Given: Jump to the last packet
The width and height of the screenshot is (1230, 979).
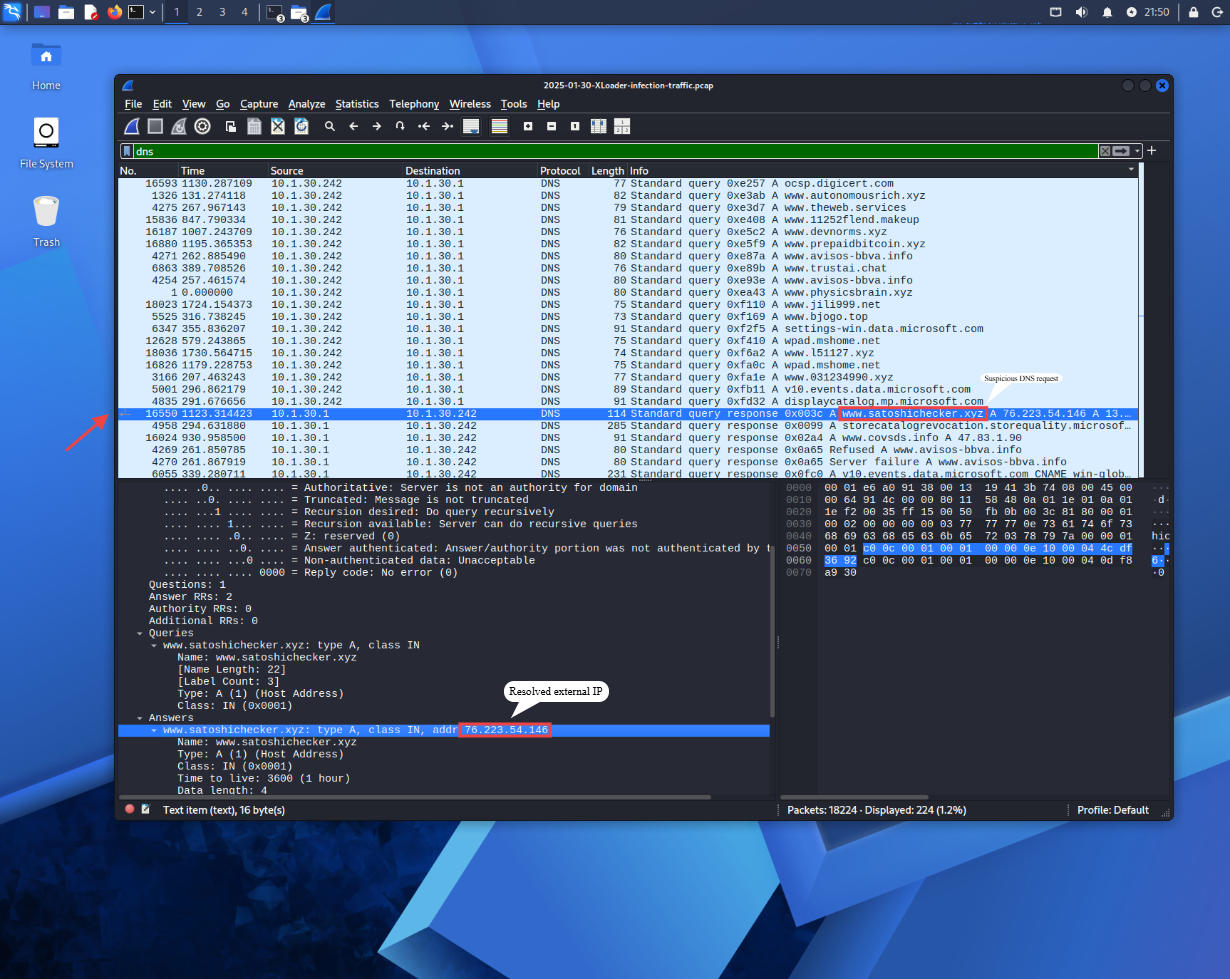Looking at the screenshot, I should click(447, 126).
